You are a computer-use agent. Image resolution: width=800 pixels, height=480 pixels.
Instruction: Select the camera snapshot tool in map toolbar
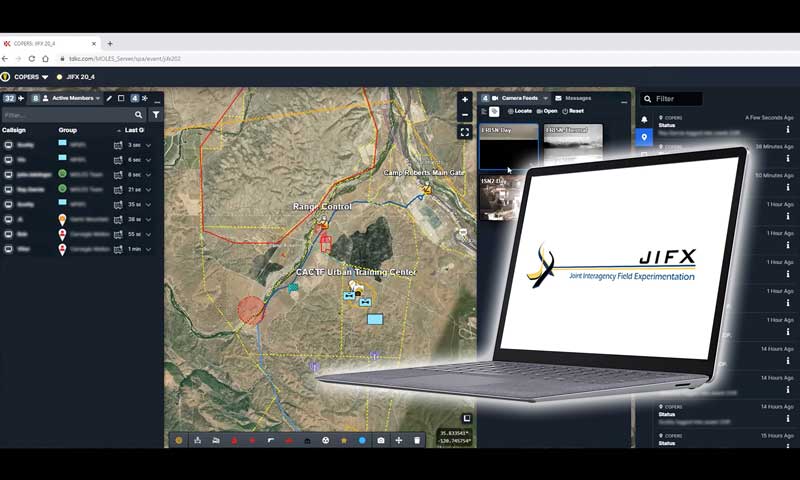pos(381,440)
